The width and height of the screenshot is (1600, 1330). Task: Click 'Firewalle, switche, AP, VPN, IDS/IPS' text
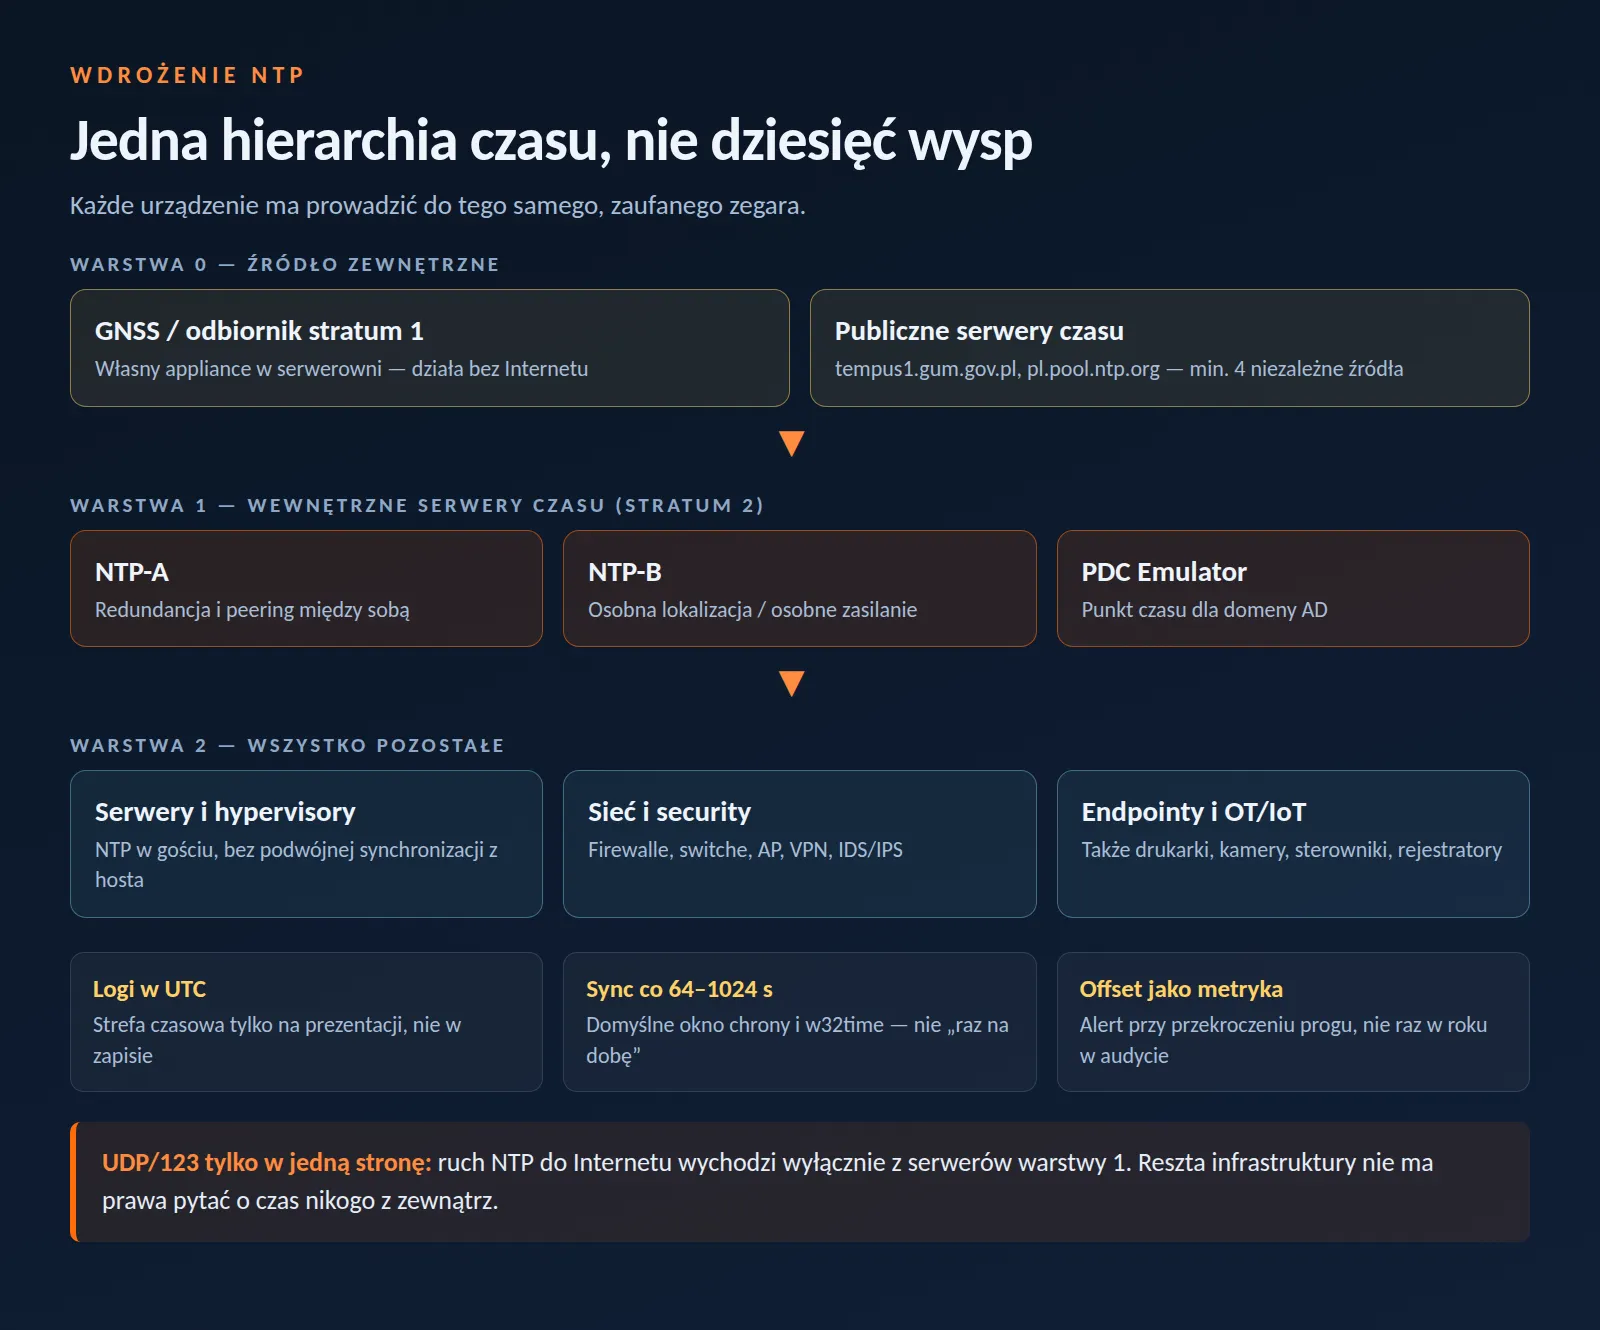tap(745, 850)
